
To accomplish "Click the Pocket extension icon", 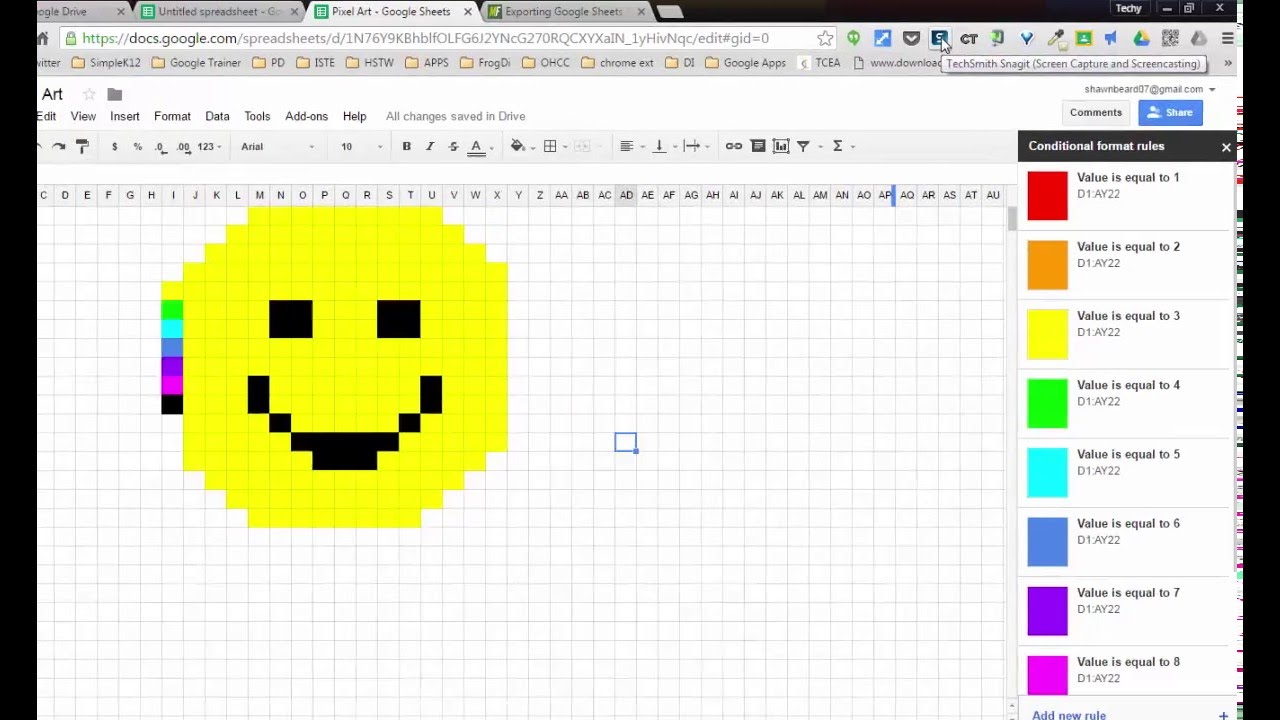I will [x=911, y=38].
